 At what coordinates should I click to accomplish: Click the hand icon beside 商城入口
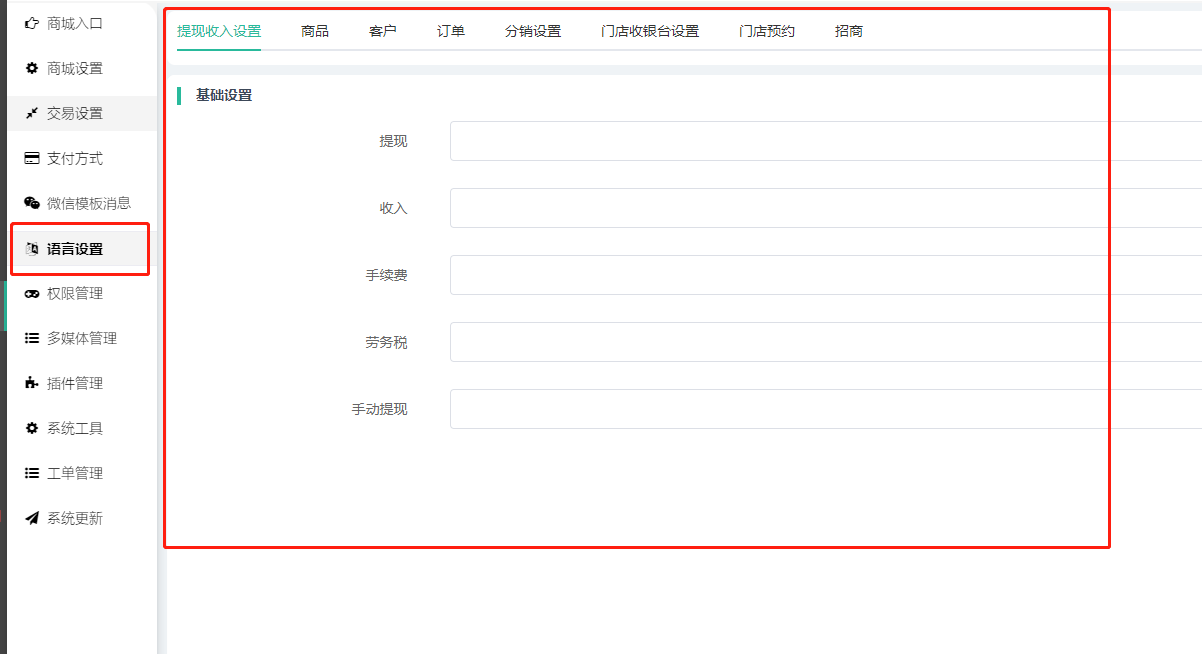(32, 23)
